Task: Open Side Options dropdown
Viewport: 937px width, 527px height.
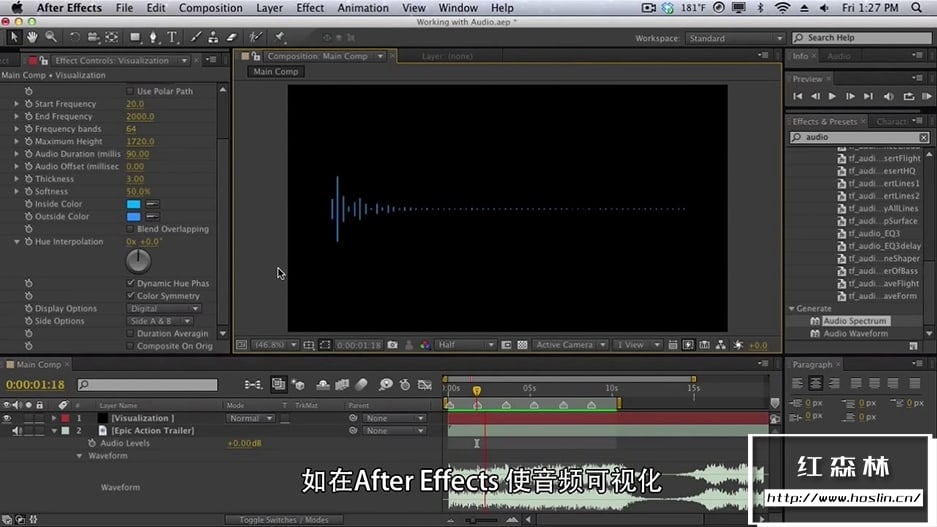Action: [x=160, y=321]
